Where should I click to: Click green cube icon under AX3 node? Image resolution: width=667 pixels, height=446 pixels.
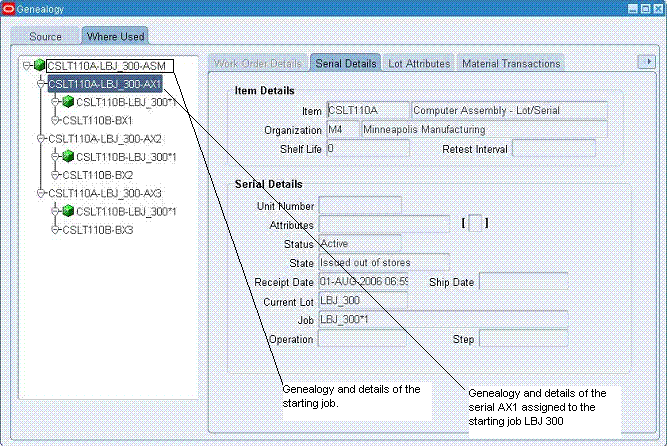click(68, 211)
